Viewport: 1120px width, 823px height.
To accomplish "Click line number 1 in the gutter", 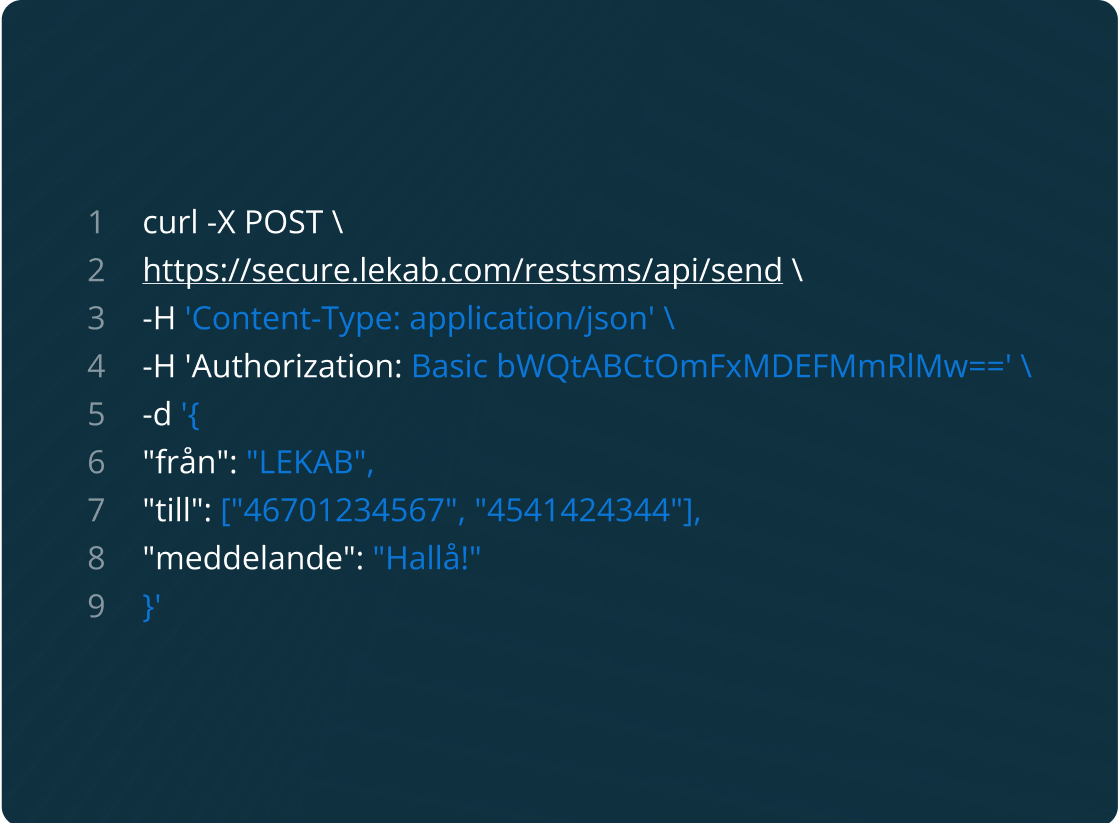I will coord(96,222).
